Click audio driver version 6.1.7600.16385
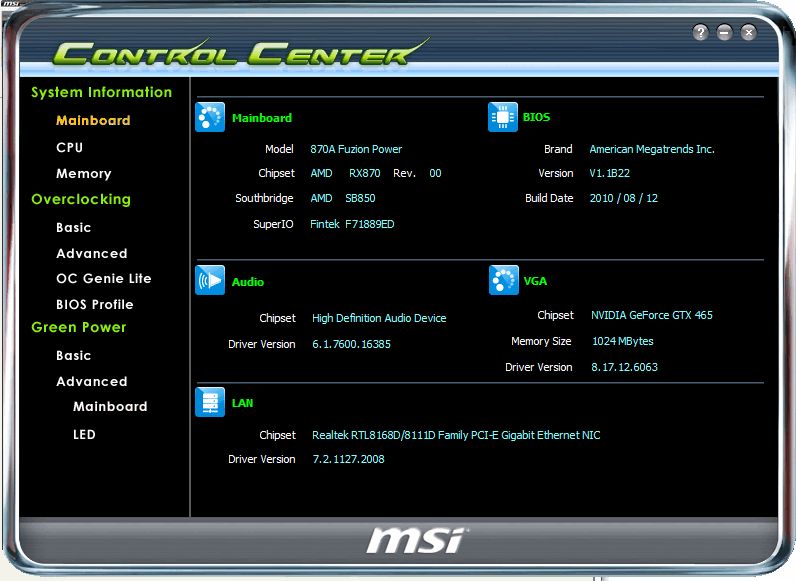 click(x=351, y=344)
